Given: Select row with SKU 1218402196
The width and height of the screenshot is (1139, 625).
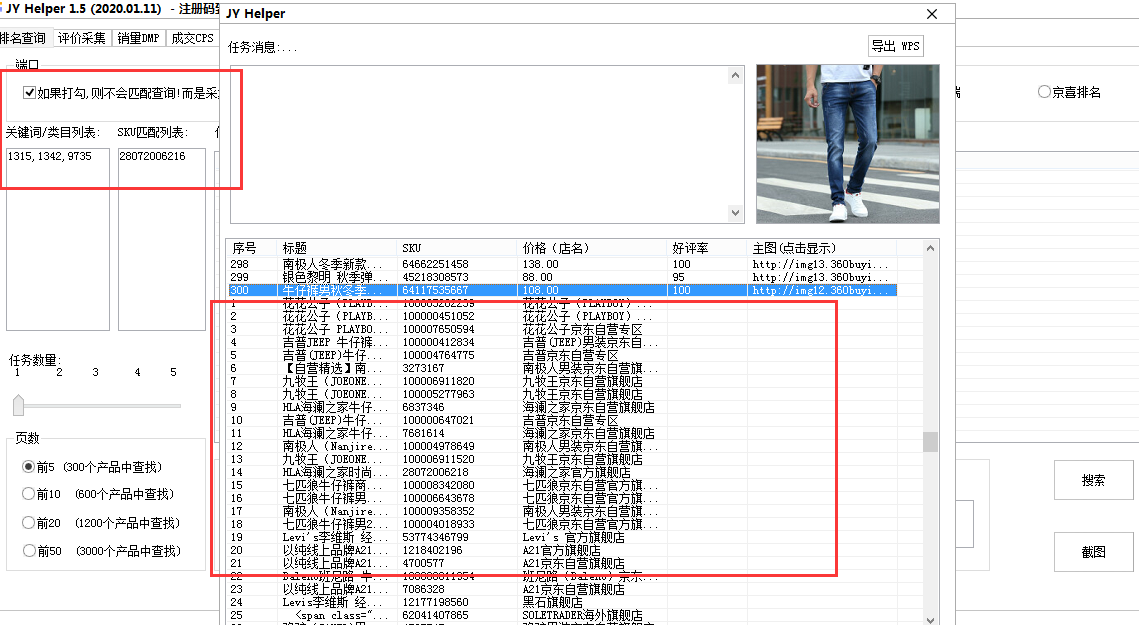Looking at the screenshot, I should point(562,550).
